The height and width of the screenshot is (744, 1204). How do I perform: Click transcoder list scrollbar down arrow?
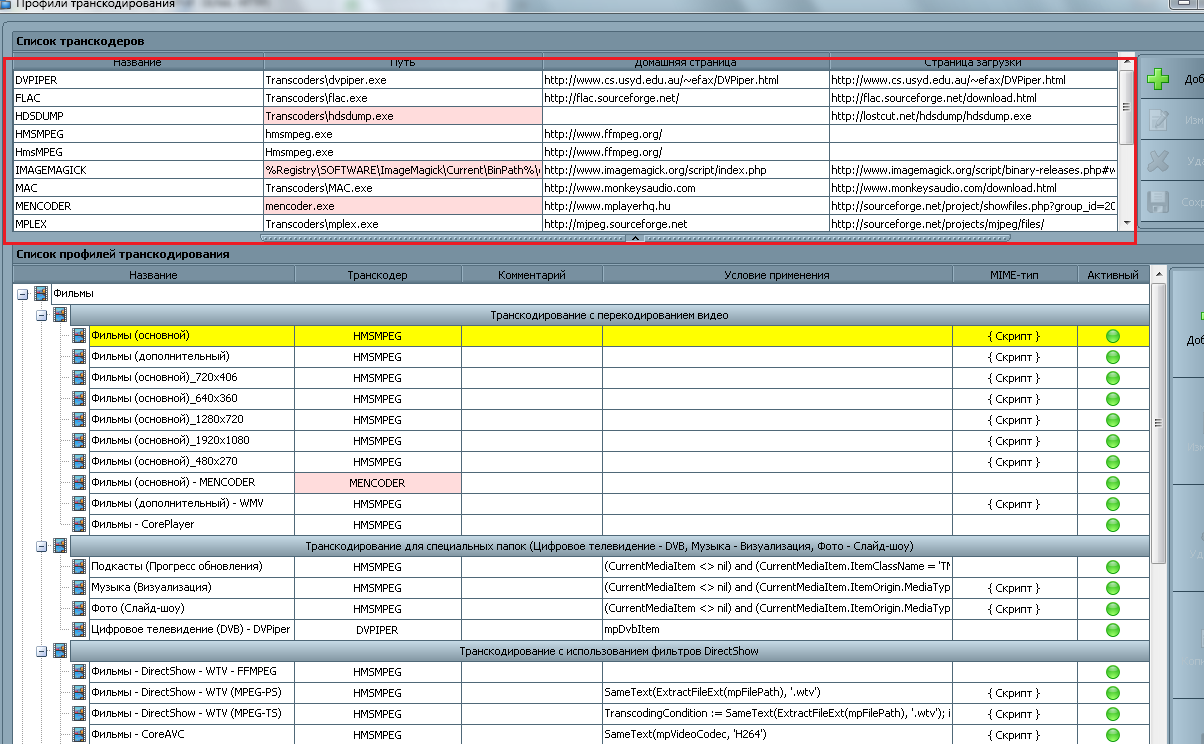tap(1127, 223)
